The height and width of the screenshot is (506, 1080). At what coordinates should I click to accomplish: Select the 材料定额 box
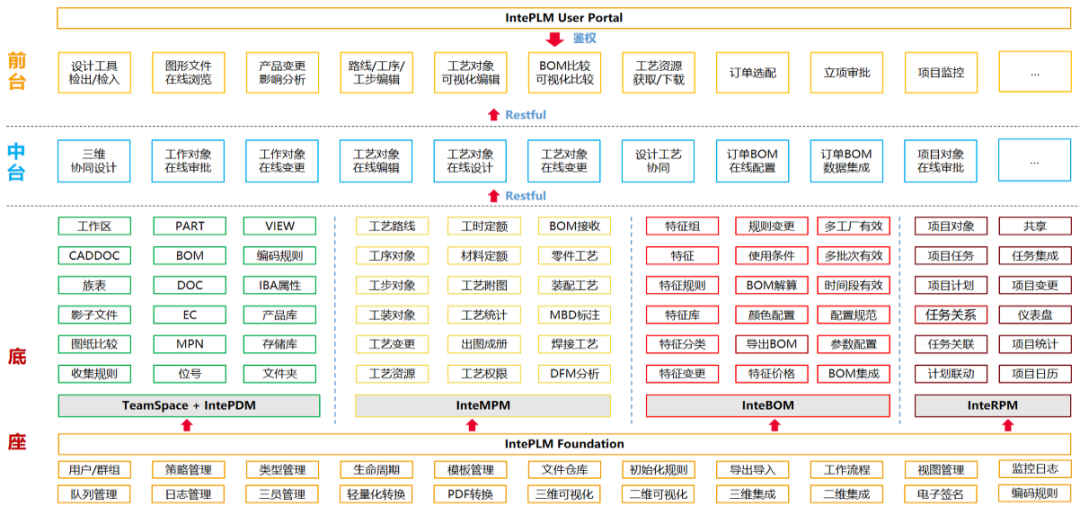click(x=484, y=255)
